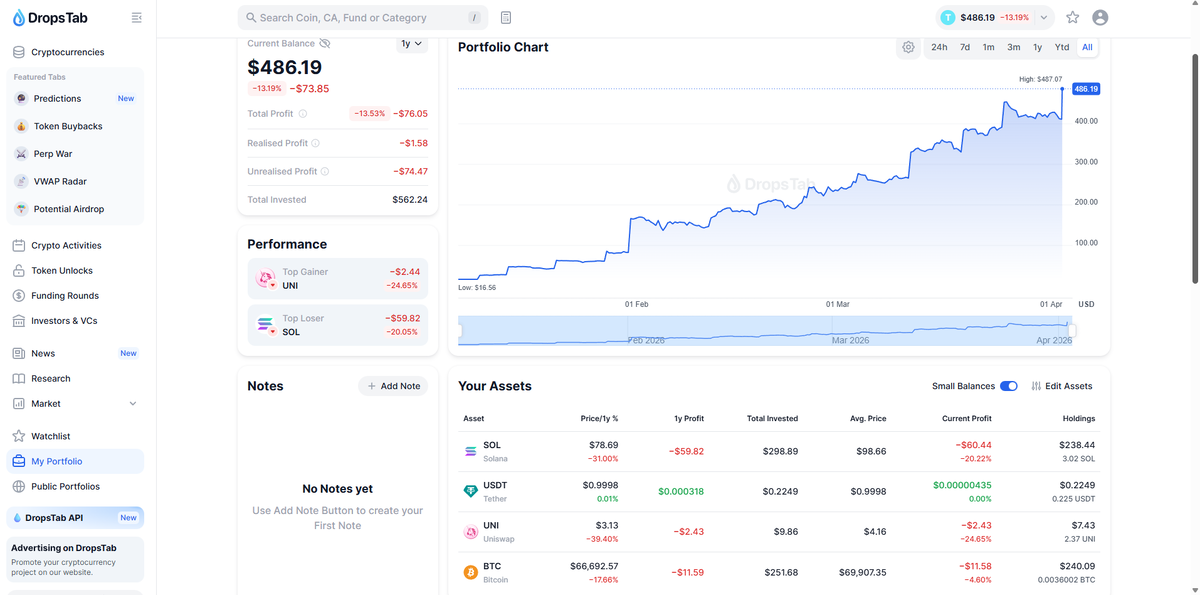Open Portfolio Chart settings gear
Image resolution: width=1200 pixels, height=595 pixels.
click(908, 47)
